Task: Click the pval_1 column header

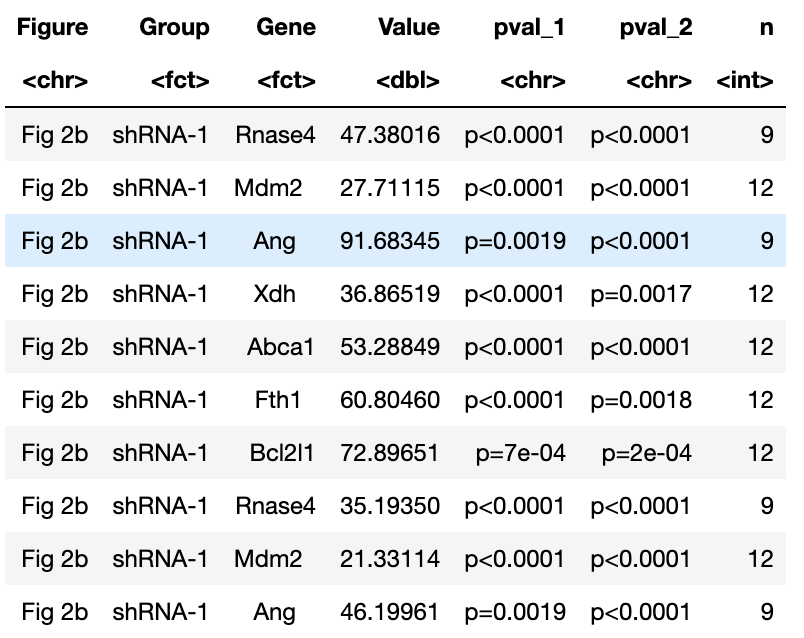Action: coord(529,28)
